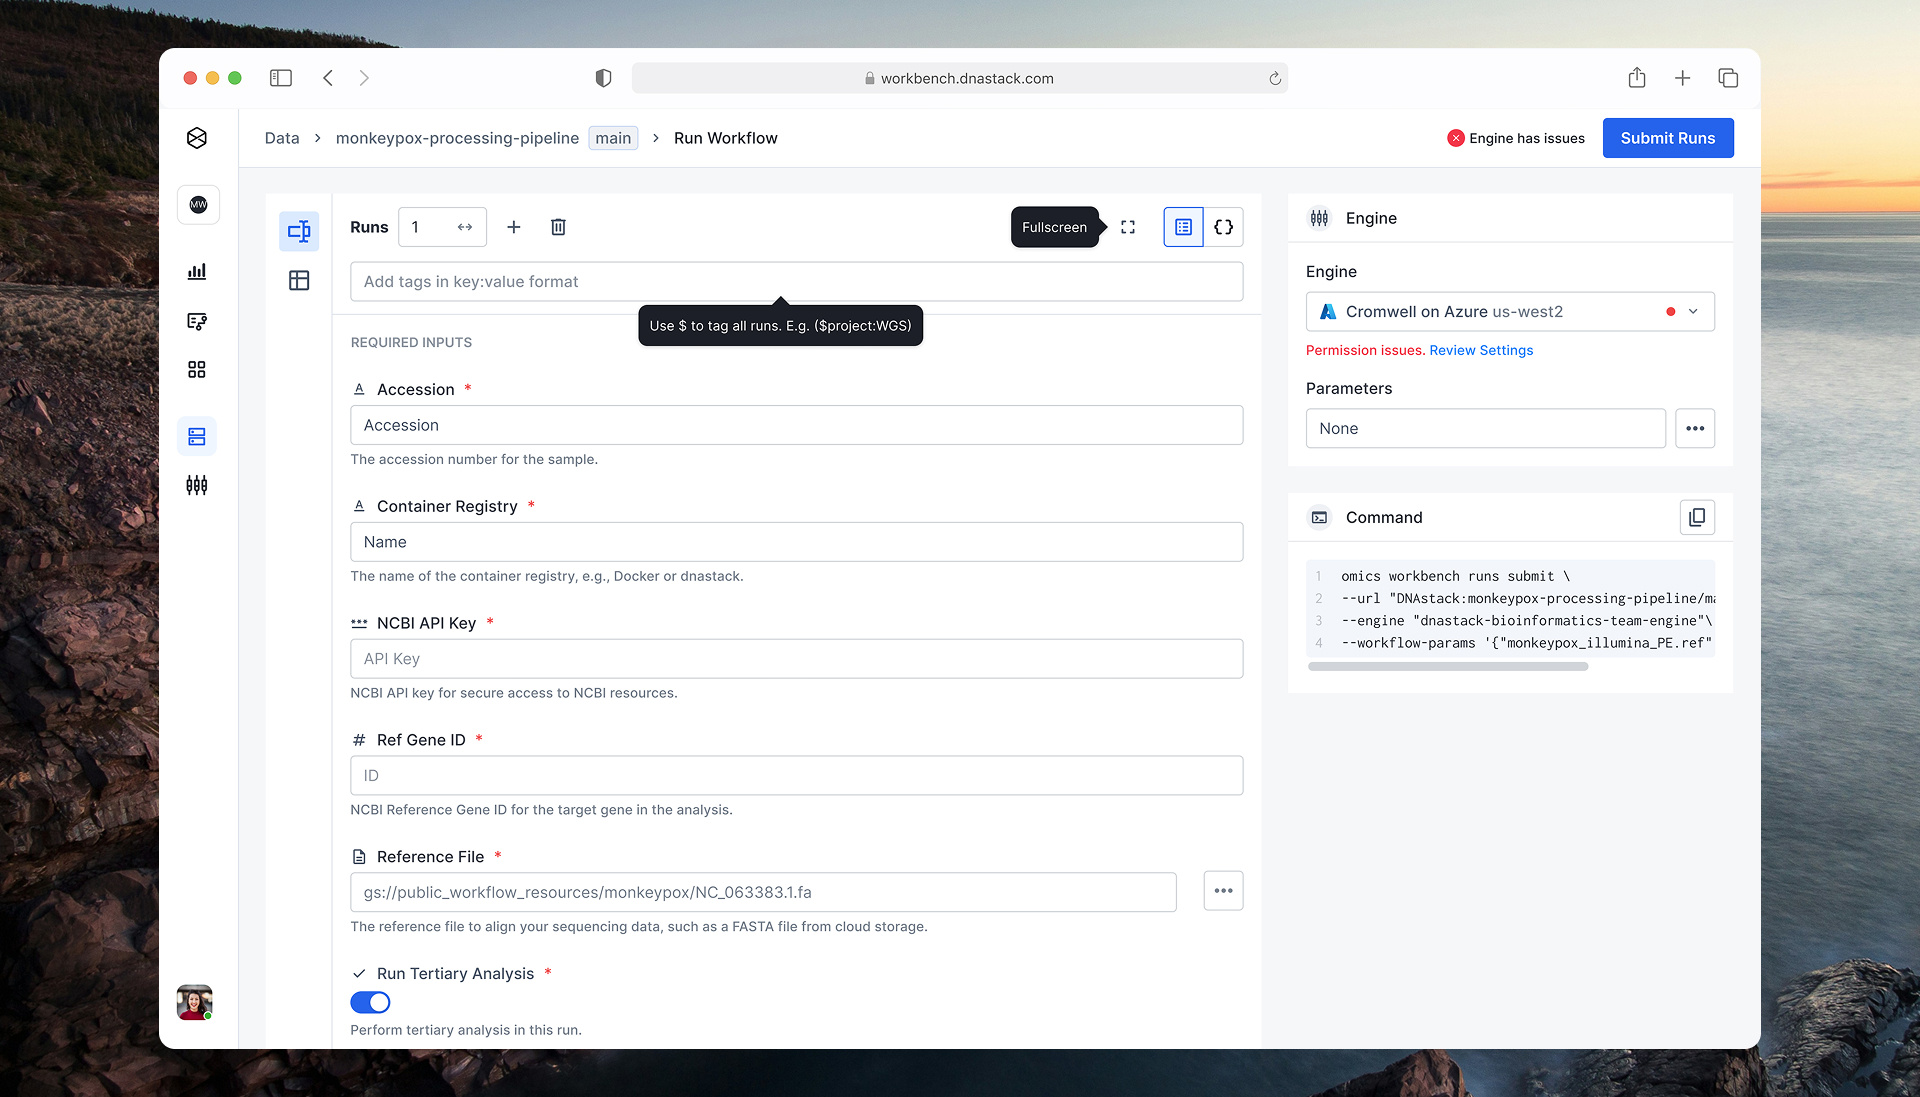This screenshot has height=1097, width=1920.
Task: Open the Reference File options ellipsis menu
Action: tap(1222, 890)
